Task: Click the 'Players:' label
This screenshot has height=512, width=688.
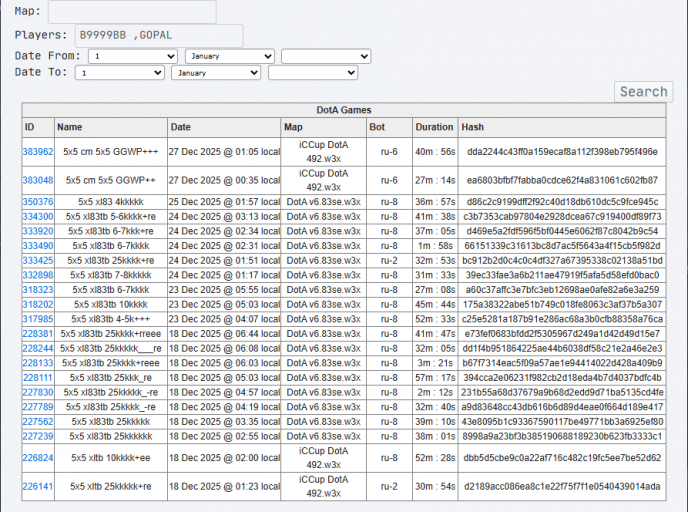Action: (x=41, y=35)
